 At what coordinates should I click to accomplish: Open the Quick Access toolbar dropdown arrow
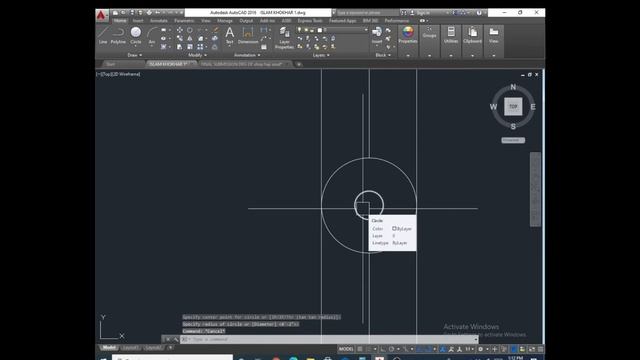pos(181,13)
